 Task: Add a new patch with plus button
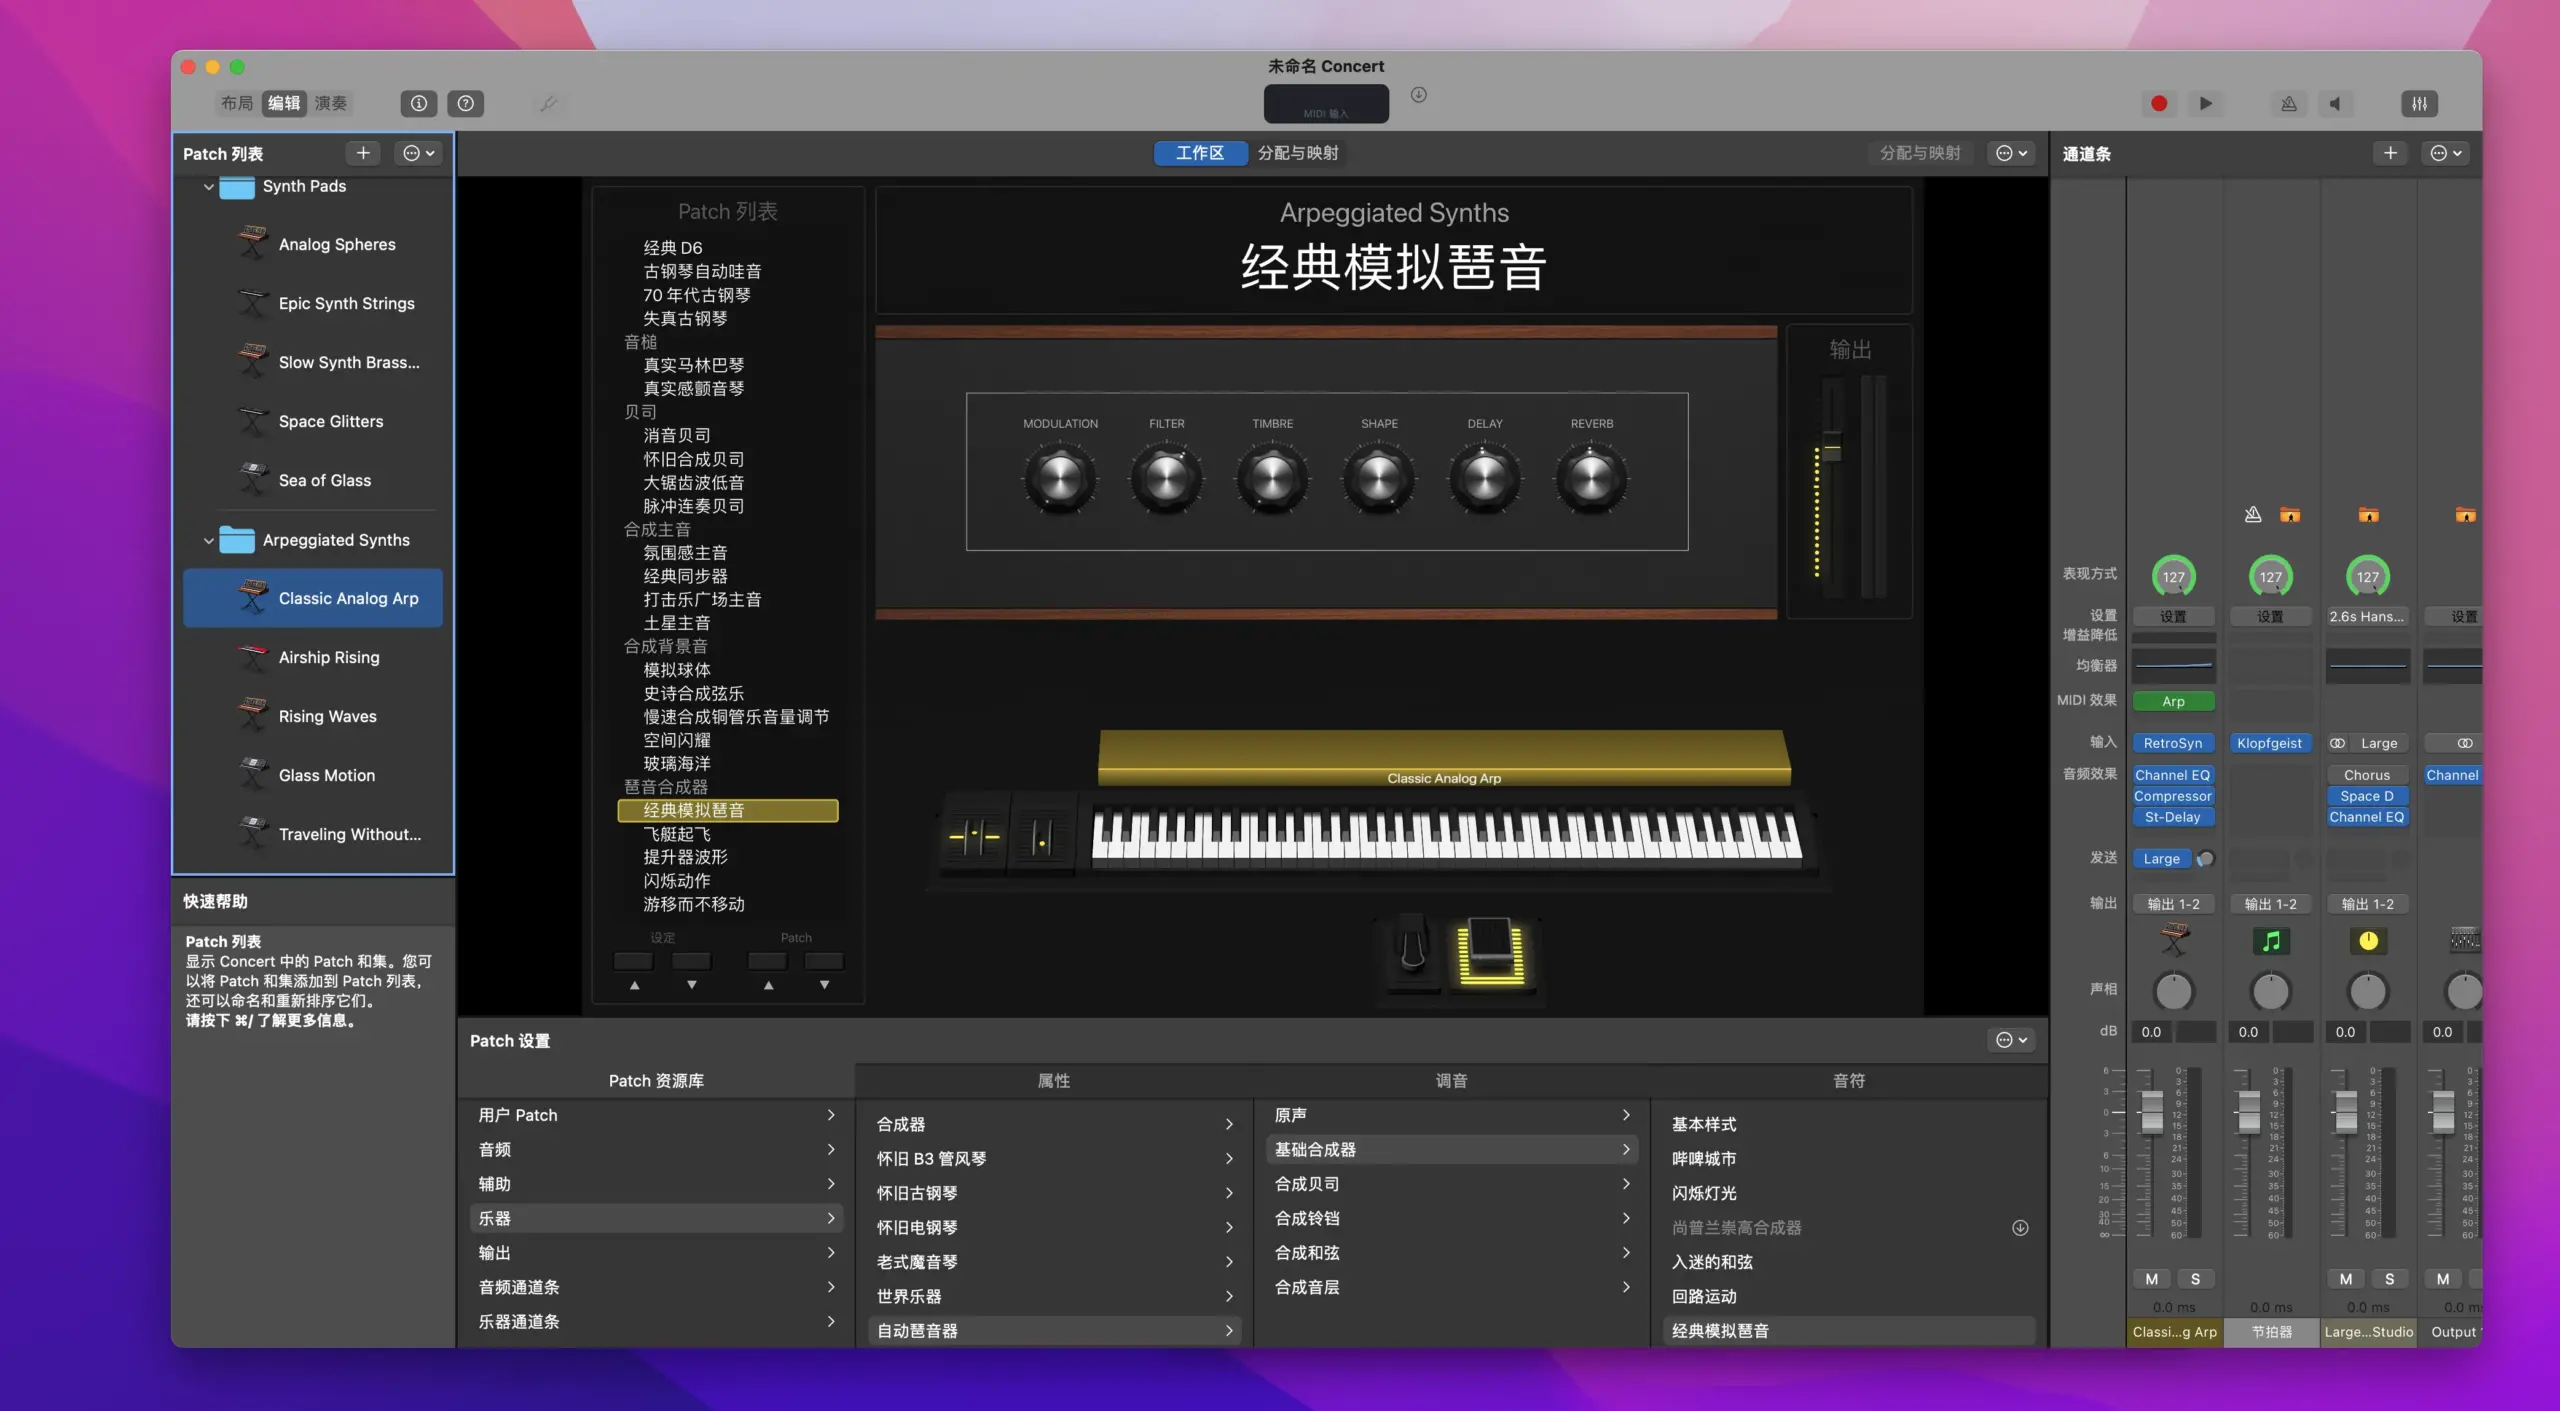pos(363,153)
